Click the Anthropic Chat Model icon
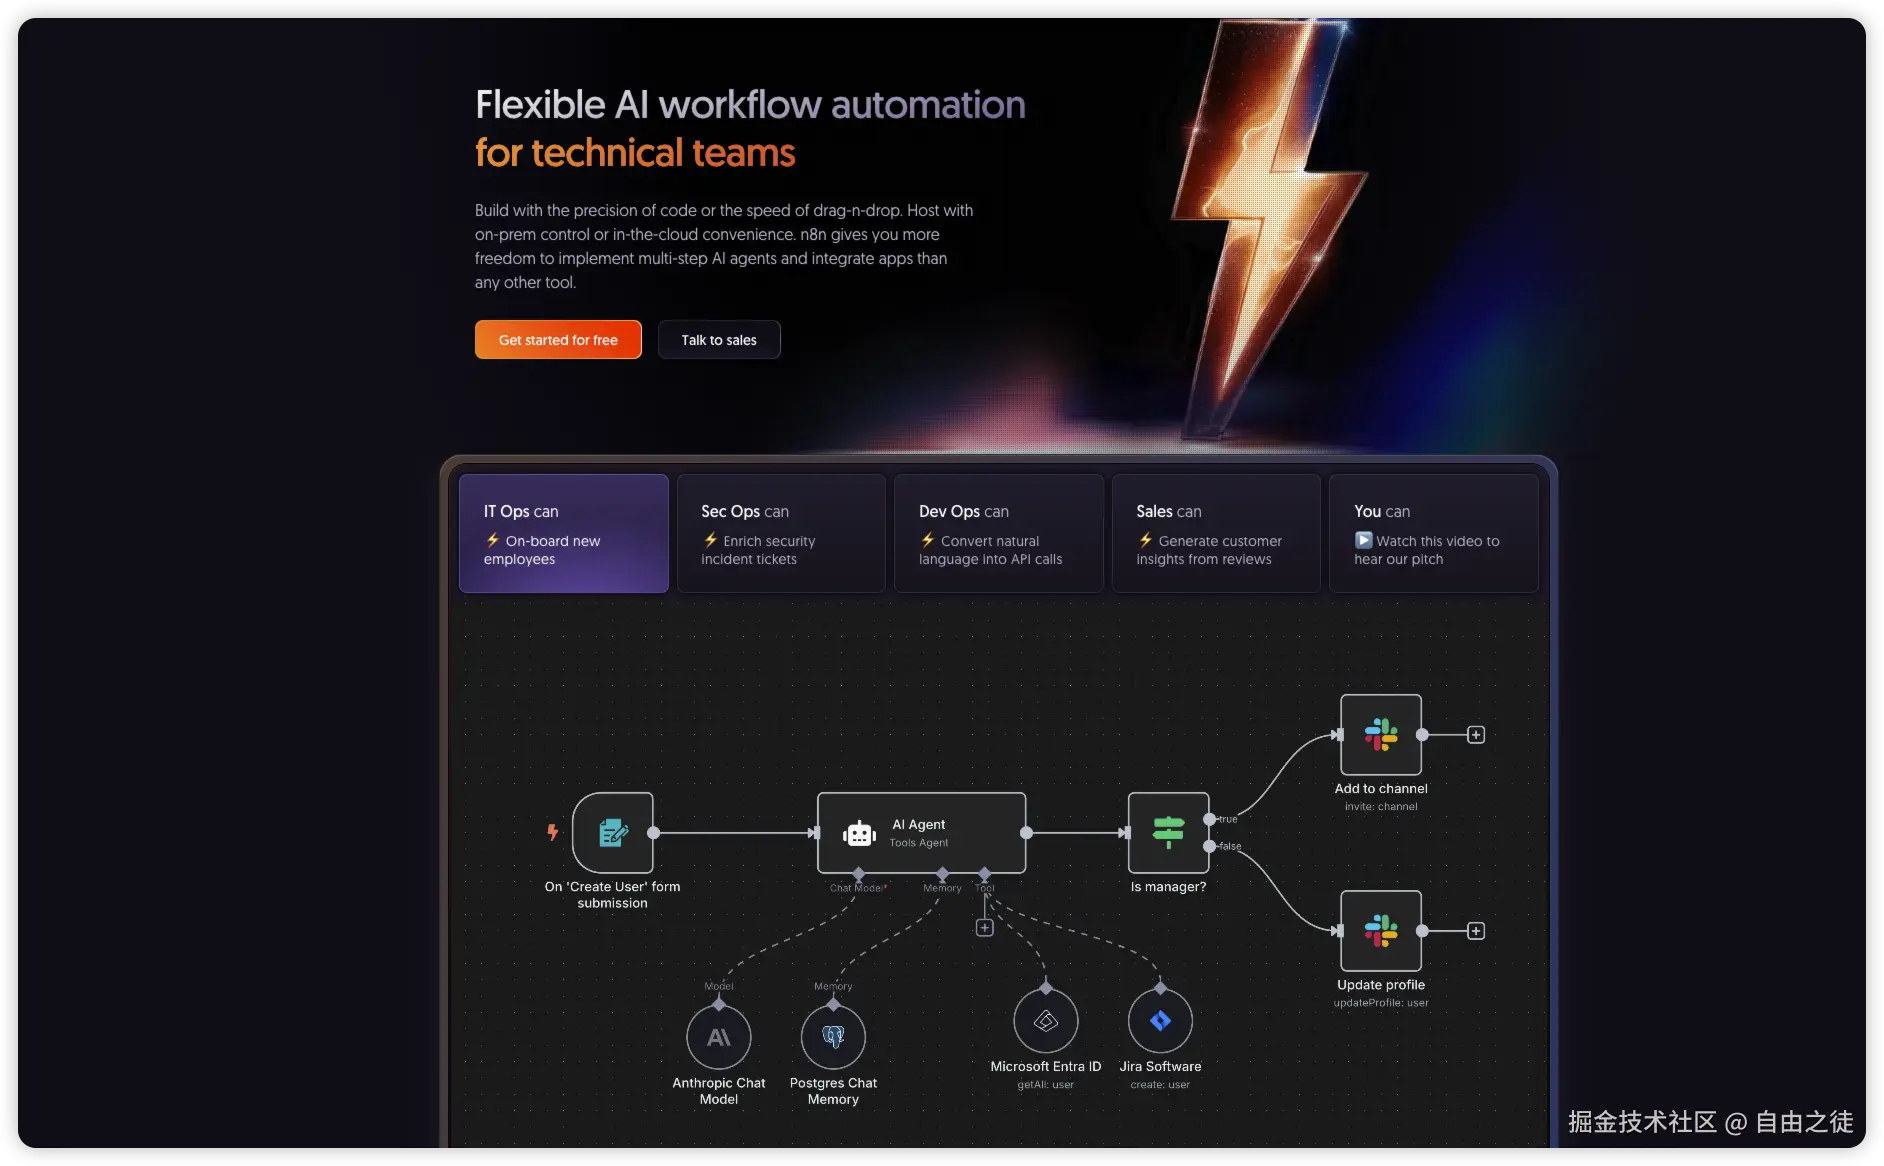1884x1166 pixels. pos(719,1038)
